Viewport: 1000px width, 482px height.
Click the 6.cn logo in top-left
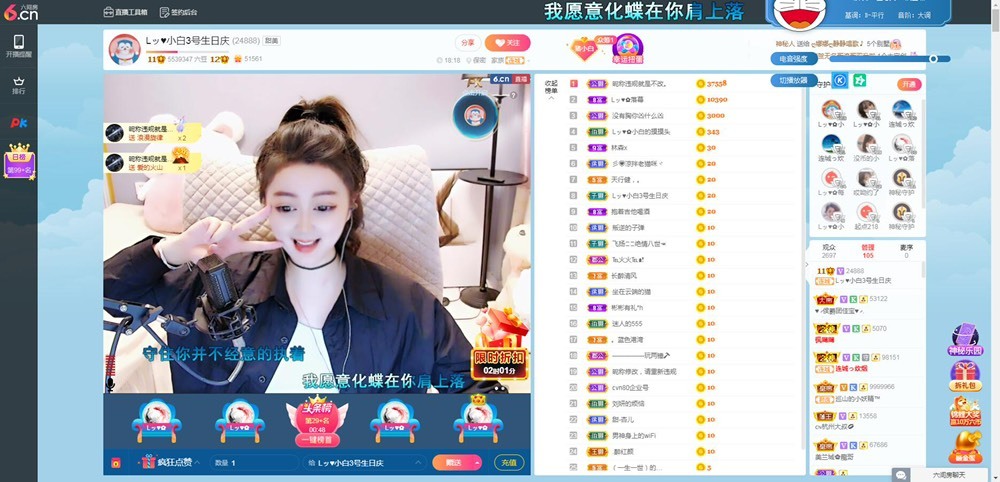point(20,11)
